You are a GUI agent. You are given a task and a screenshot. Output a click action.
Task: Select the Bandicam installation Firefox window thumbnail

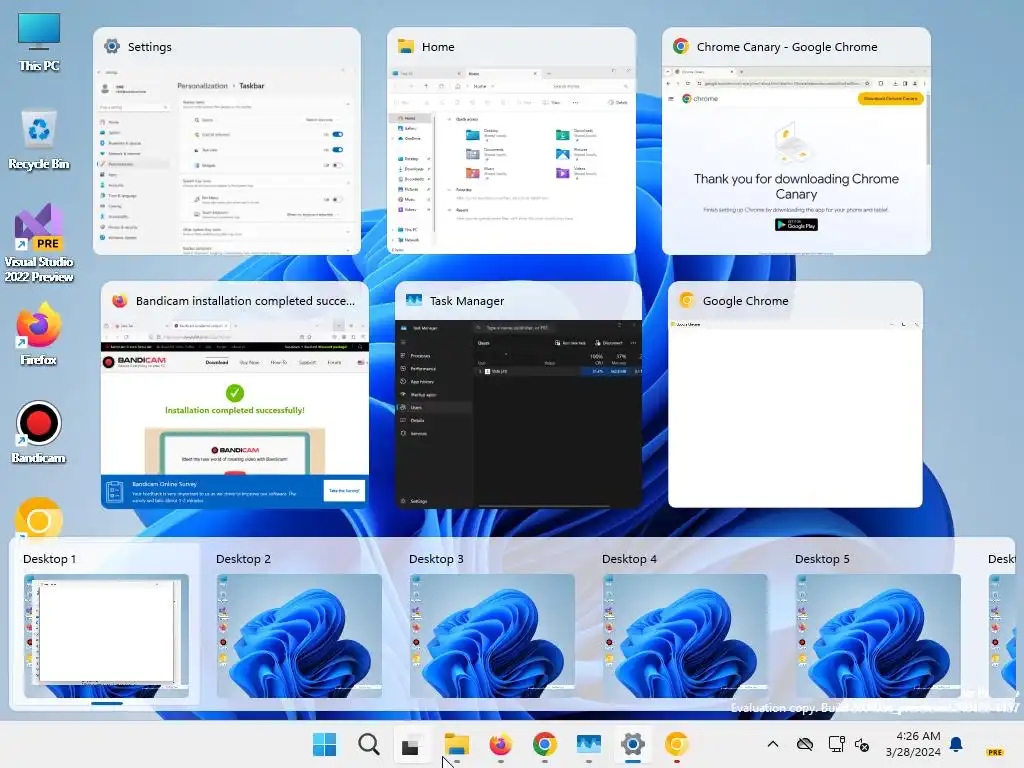(x=234, y=394)
